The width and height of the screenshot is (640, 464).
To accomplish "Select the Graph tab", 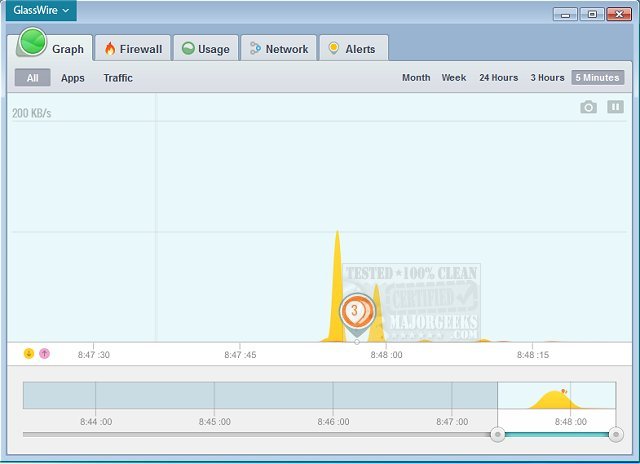I will coord(56,48).
